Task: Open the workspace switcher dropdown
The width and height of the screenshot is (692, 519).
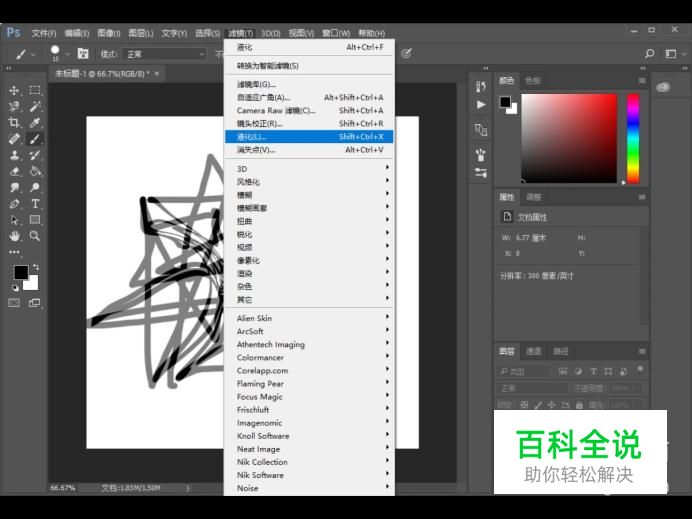Action: tap(675, 54)
